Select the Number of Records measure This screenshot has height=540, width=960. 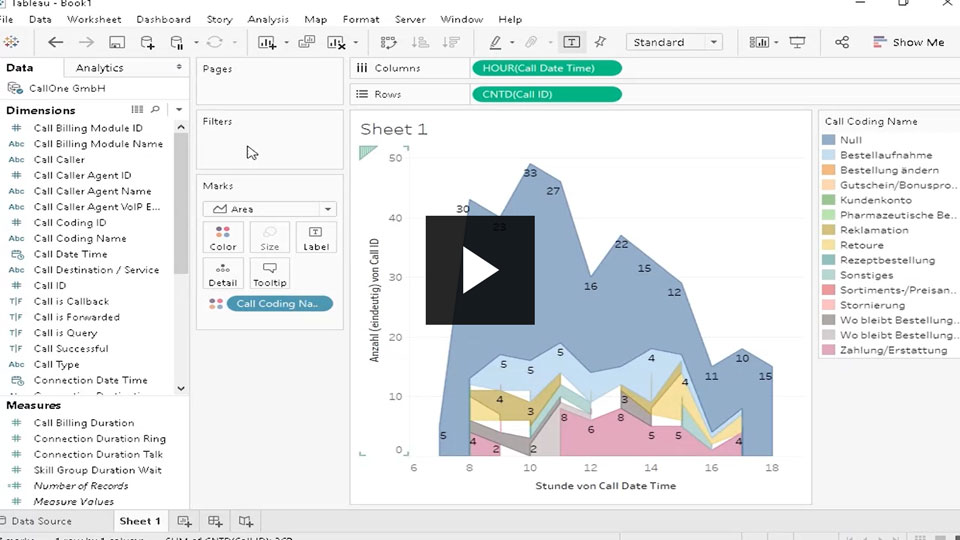81,486
